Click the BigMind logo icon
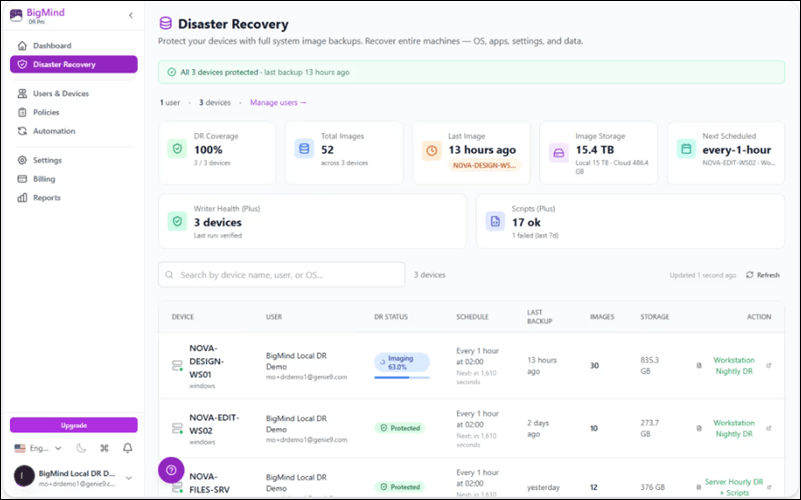 [x=16, y=15]
